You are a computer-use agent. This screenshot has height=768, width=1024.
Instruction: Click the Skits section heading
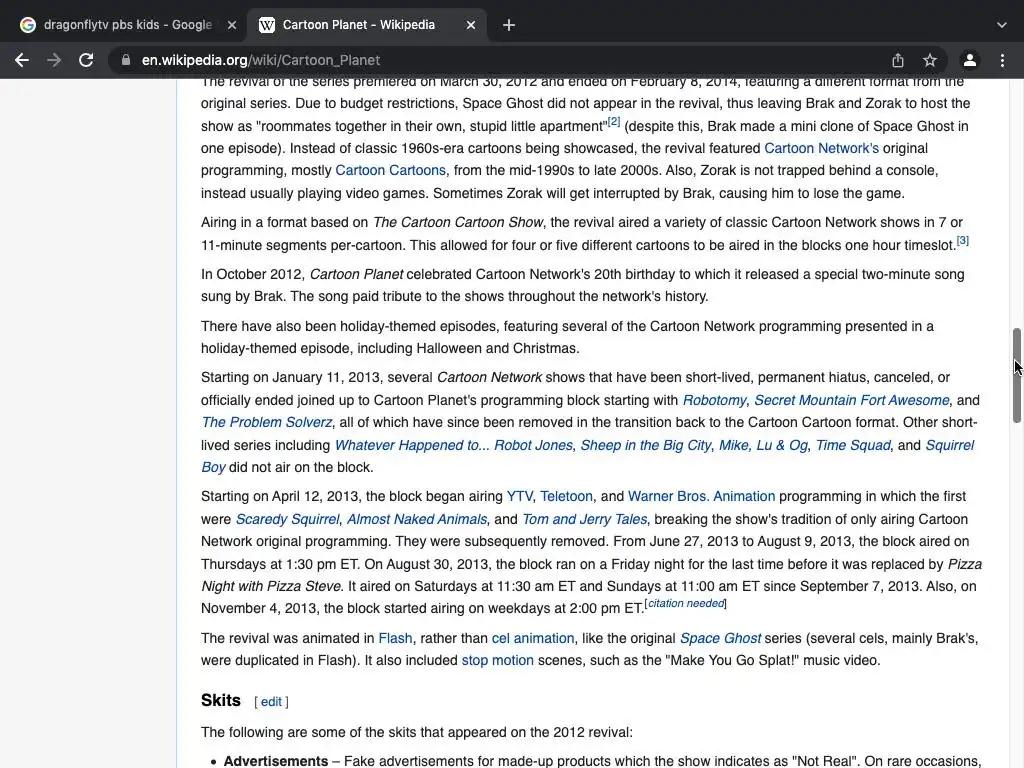[x=221, y=700]
